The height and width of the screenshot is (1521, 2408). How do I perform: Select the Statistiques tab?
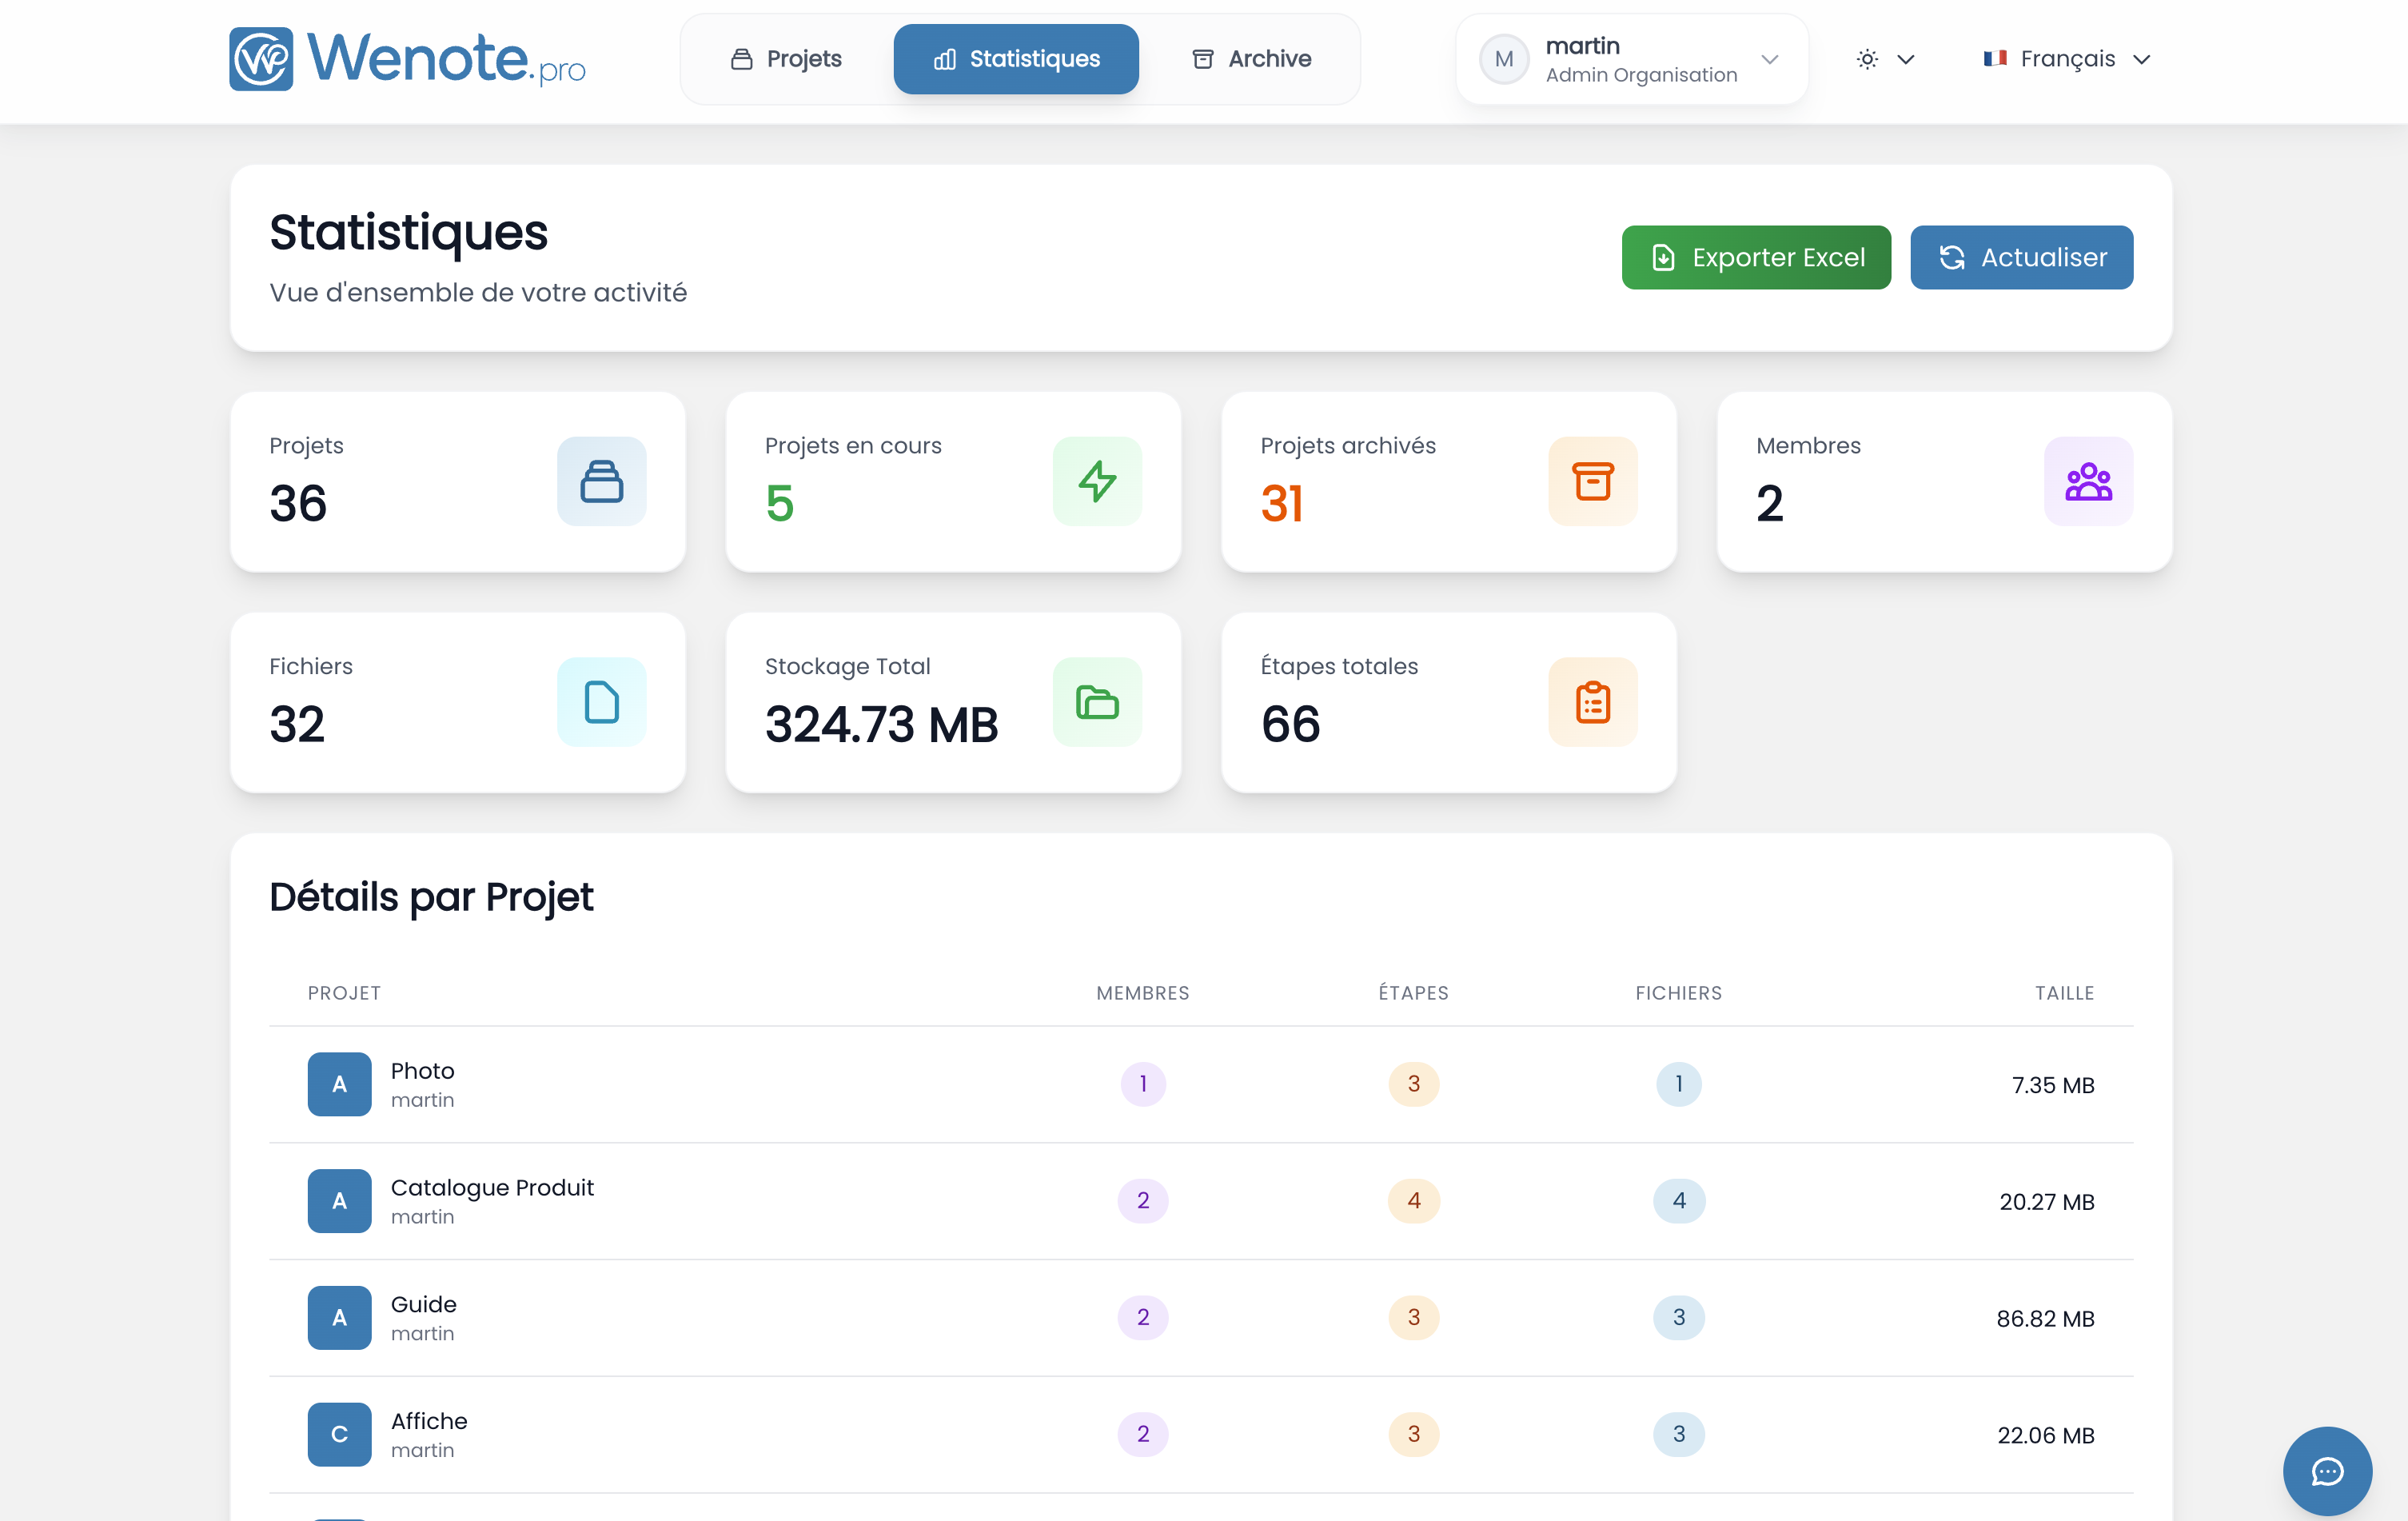pos(1016,59)
